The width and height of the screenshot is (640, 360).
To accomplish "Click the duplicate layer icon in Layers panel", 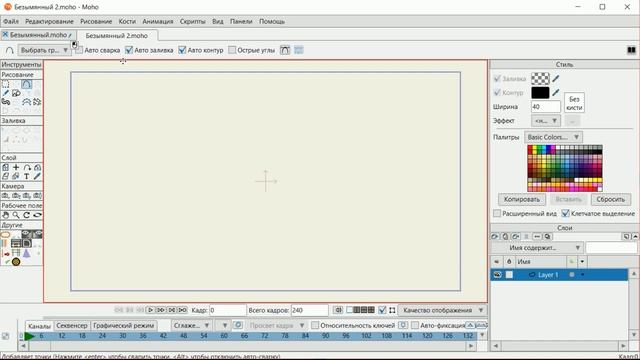I will point(505,236).
